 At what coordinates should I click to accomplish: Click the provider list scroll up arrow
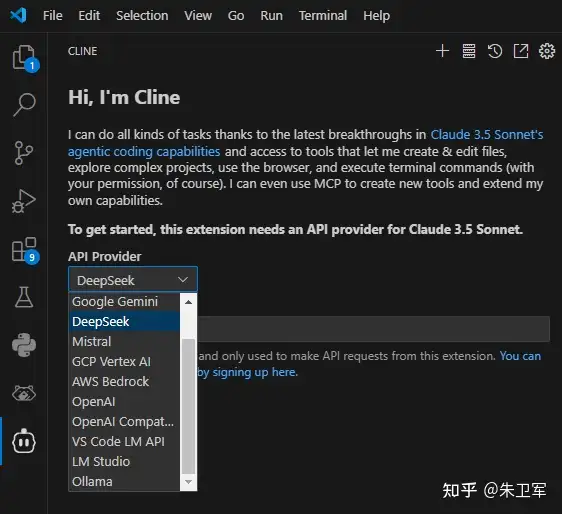[189, 302]
